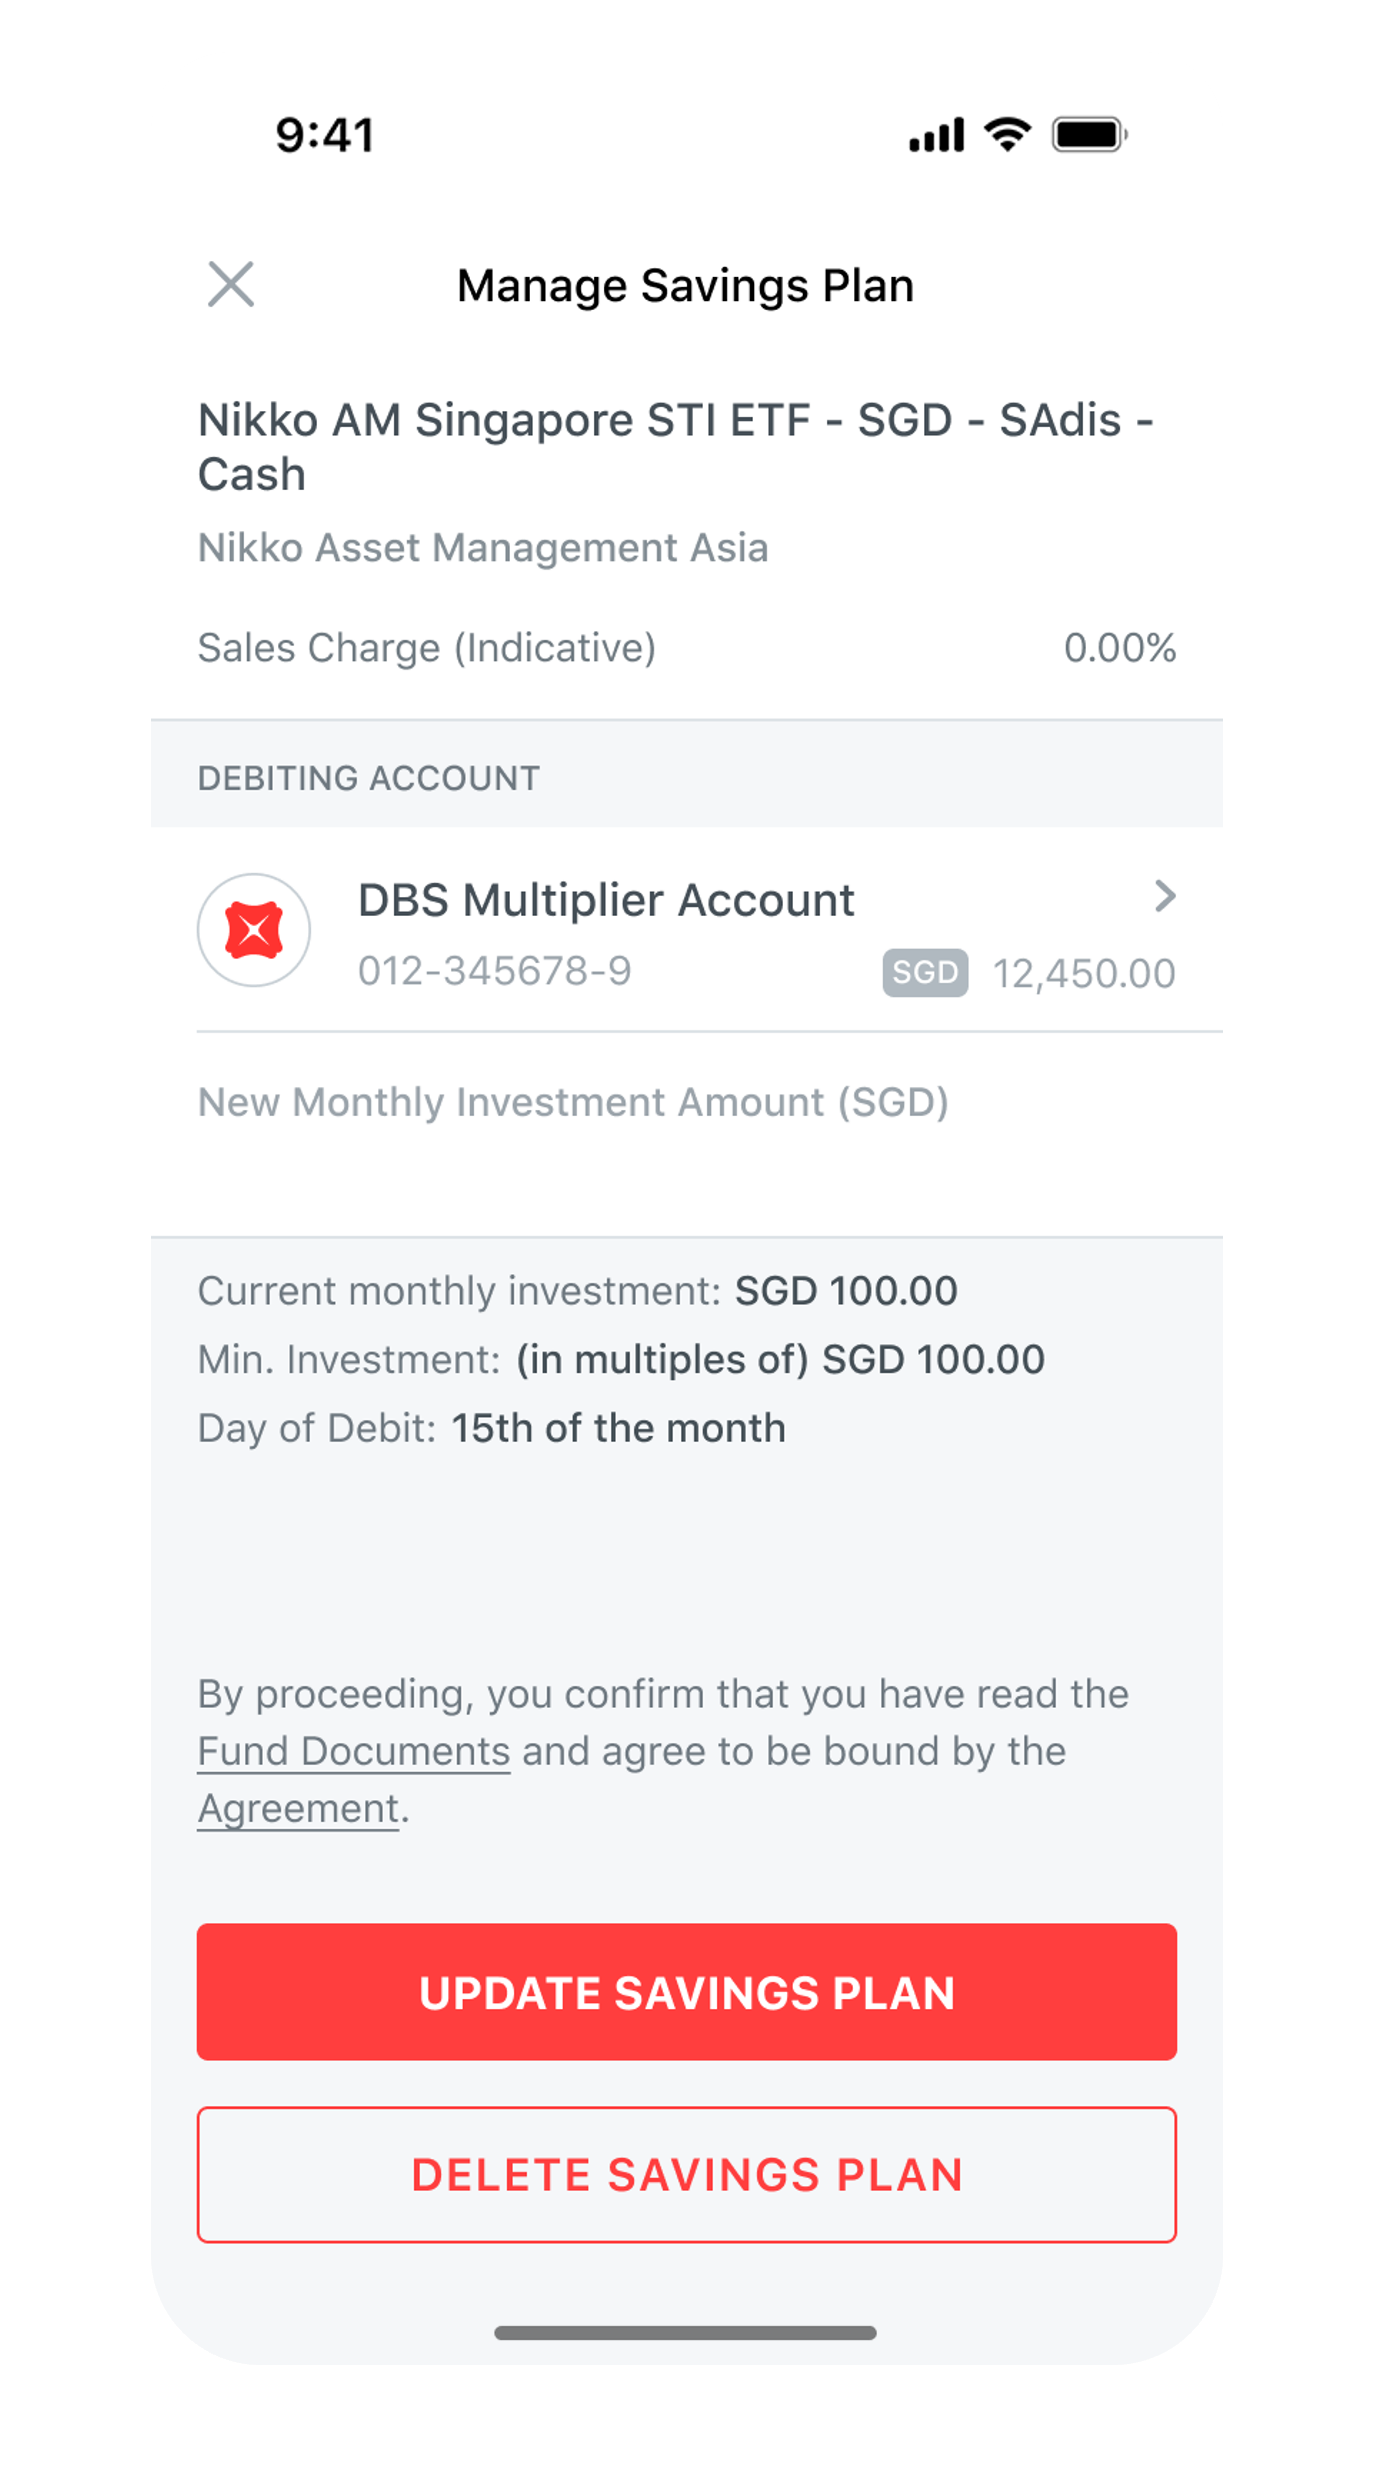This screenshot has height=2475, width=1374.
Task: Tap the battery status icon
Action: [1089, 134]
